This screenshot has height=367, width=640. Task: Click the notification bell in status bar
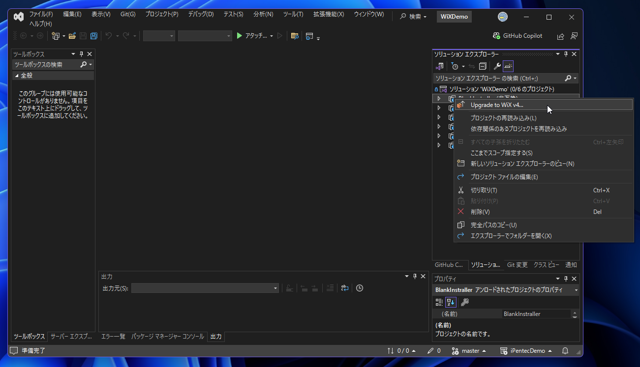click(565, 351)
